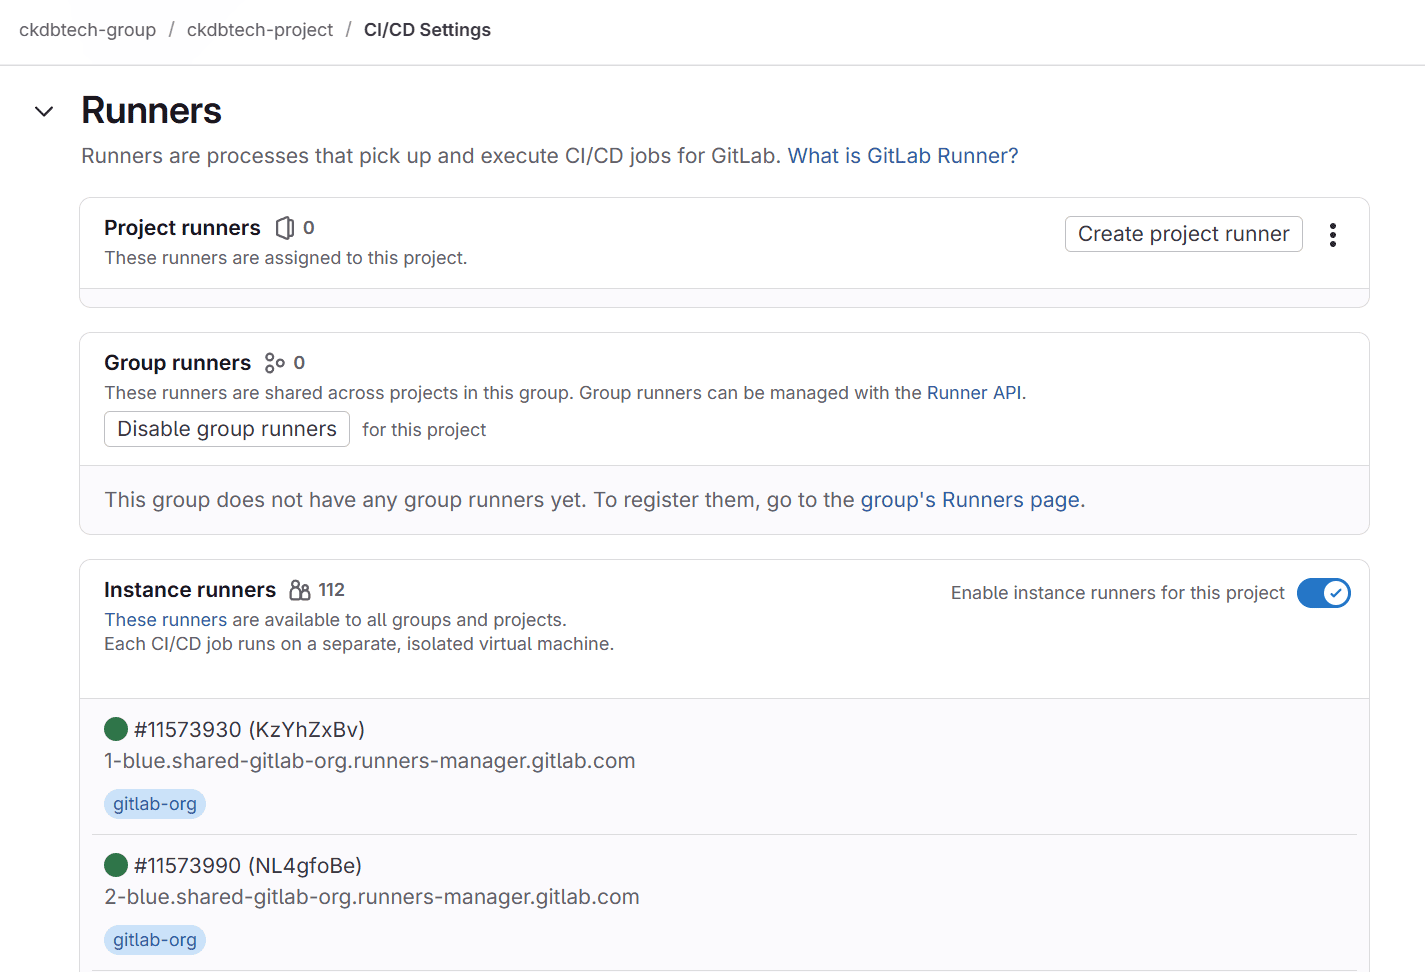This screenshot has height=972, width=1425.
Task: Click the gitlab-org tag on runner #11573930
Action: (x=154, y=803)
